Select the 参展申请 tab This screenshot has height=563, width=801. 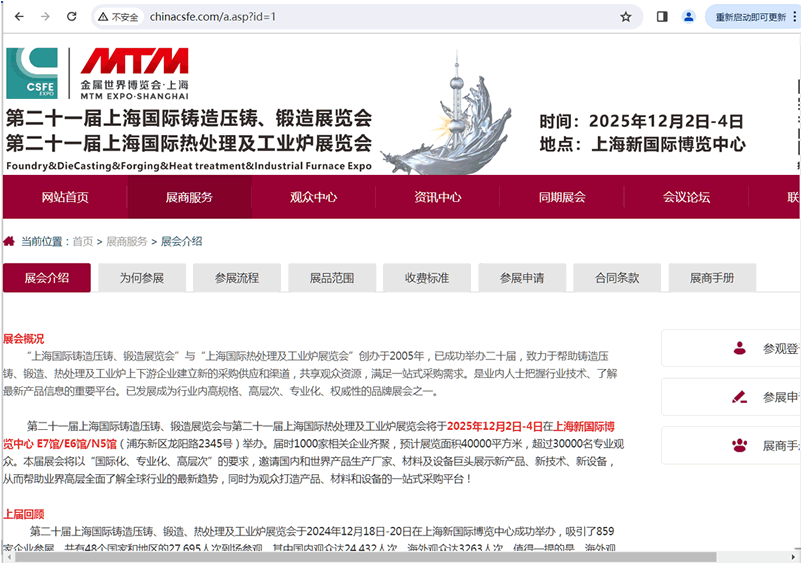(x=522, y=278)
